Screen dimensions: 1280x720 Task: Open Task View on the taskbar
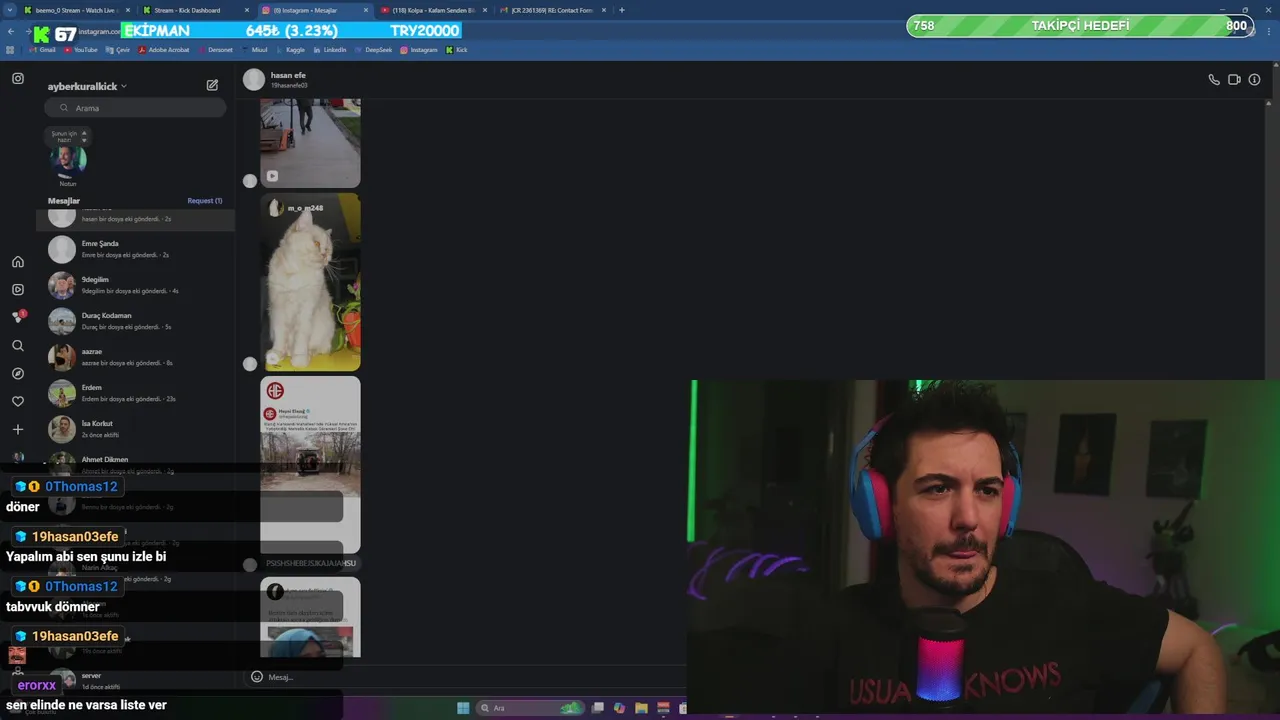pyautogui.click(x=597, y=708)
